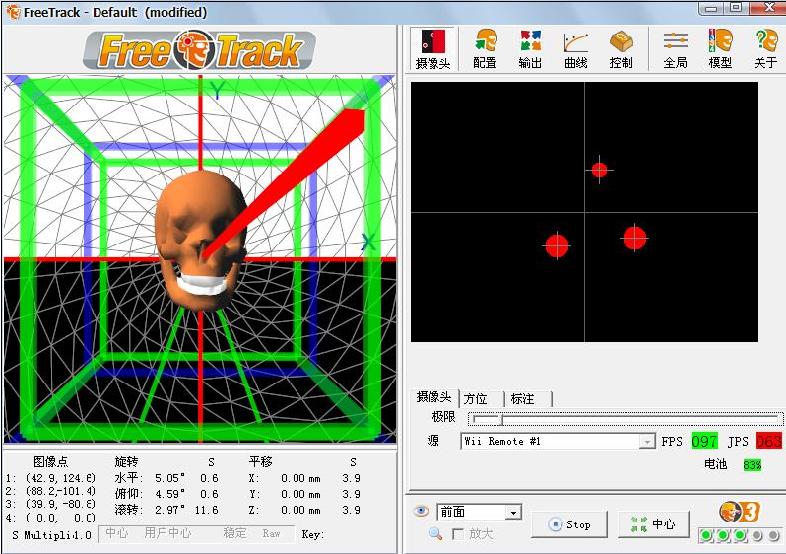Click image point 2 coordinates (88.2,-101.4)
786x554 pixels.
coord(60,490)
